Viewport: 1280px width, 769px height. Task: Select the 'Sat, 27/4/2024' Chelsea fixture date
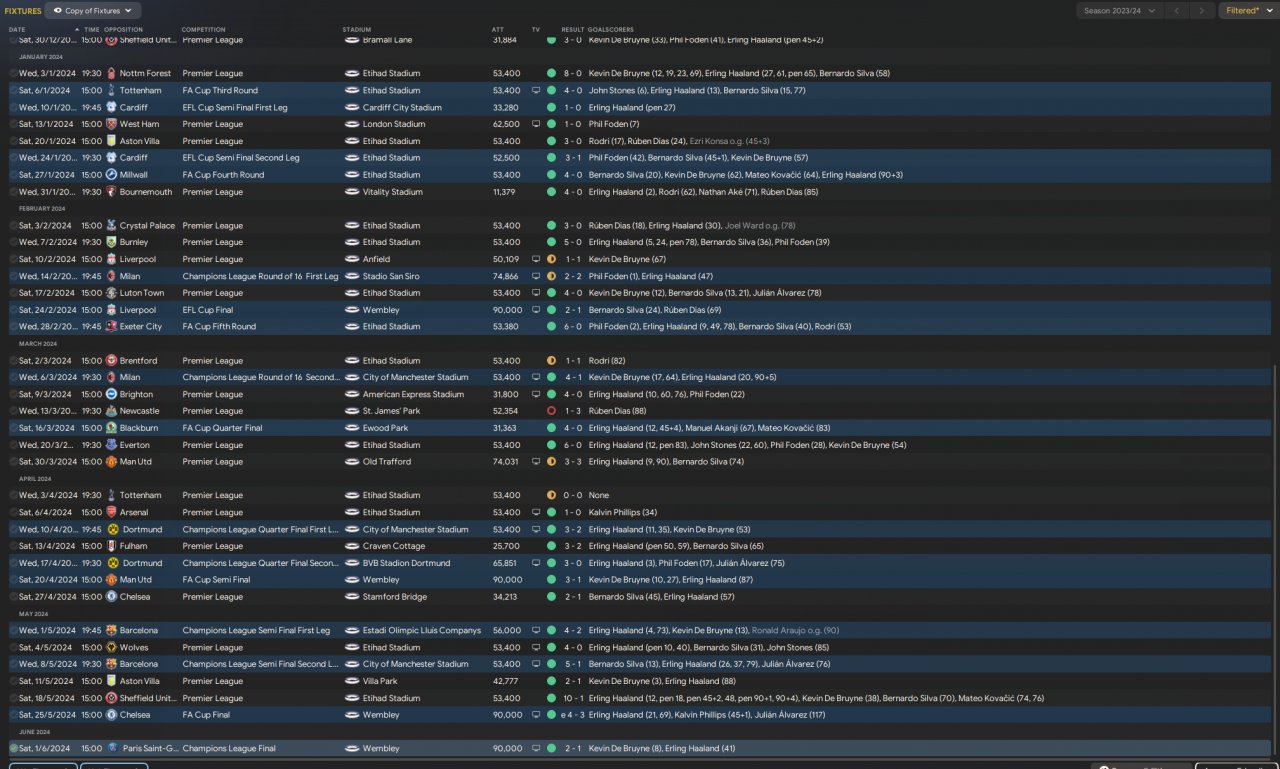coord(45,597)
